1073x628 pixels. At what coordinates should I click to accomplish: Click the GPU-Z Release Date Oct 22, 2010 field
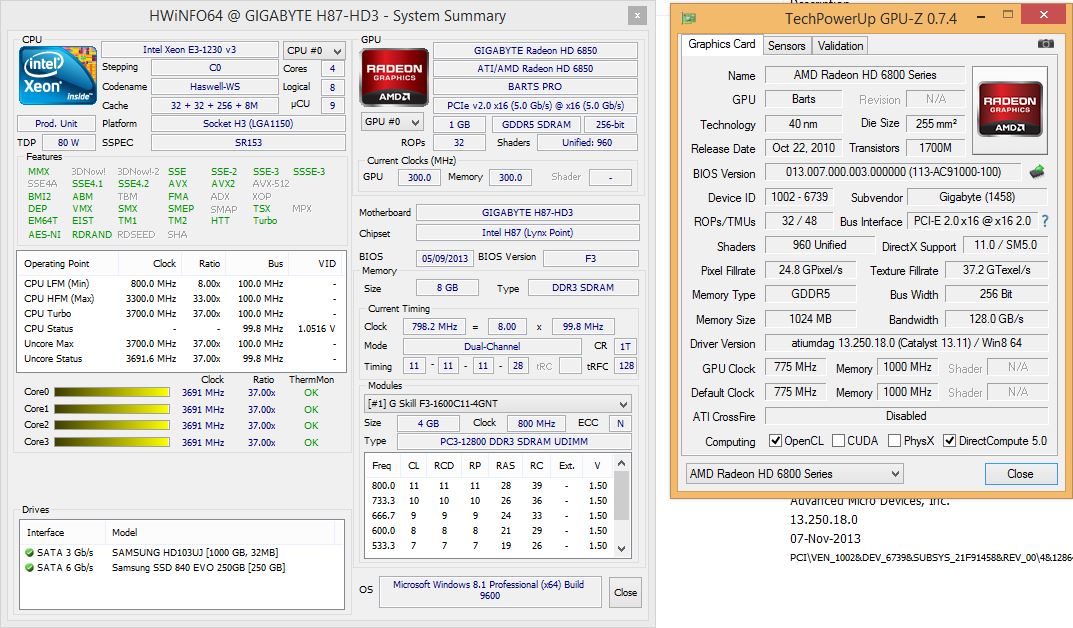click(x=803, y=148)
